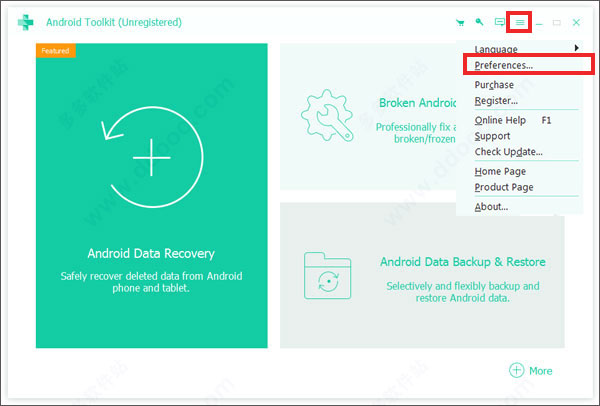Choose Support in the menu
Viewport: 600px width, 406px height.
[x=492, y=136]
